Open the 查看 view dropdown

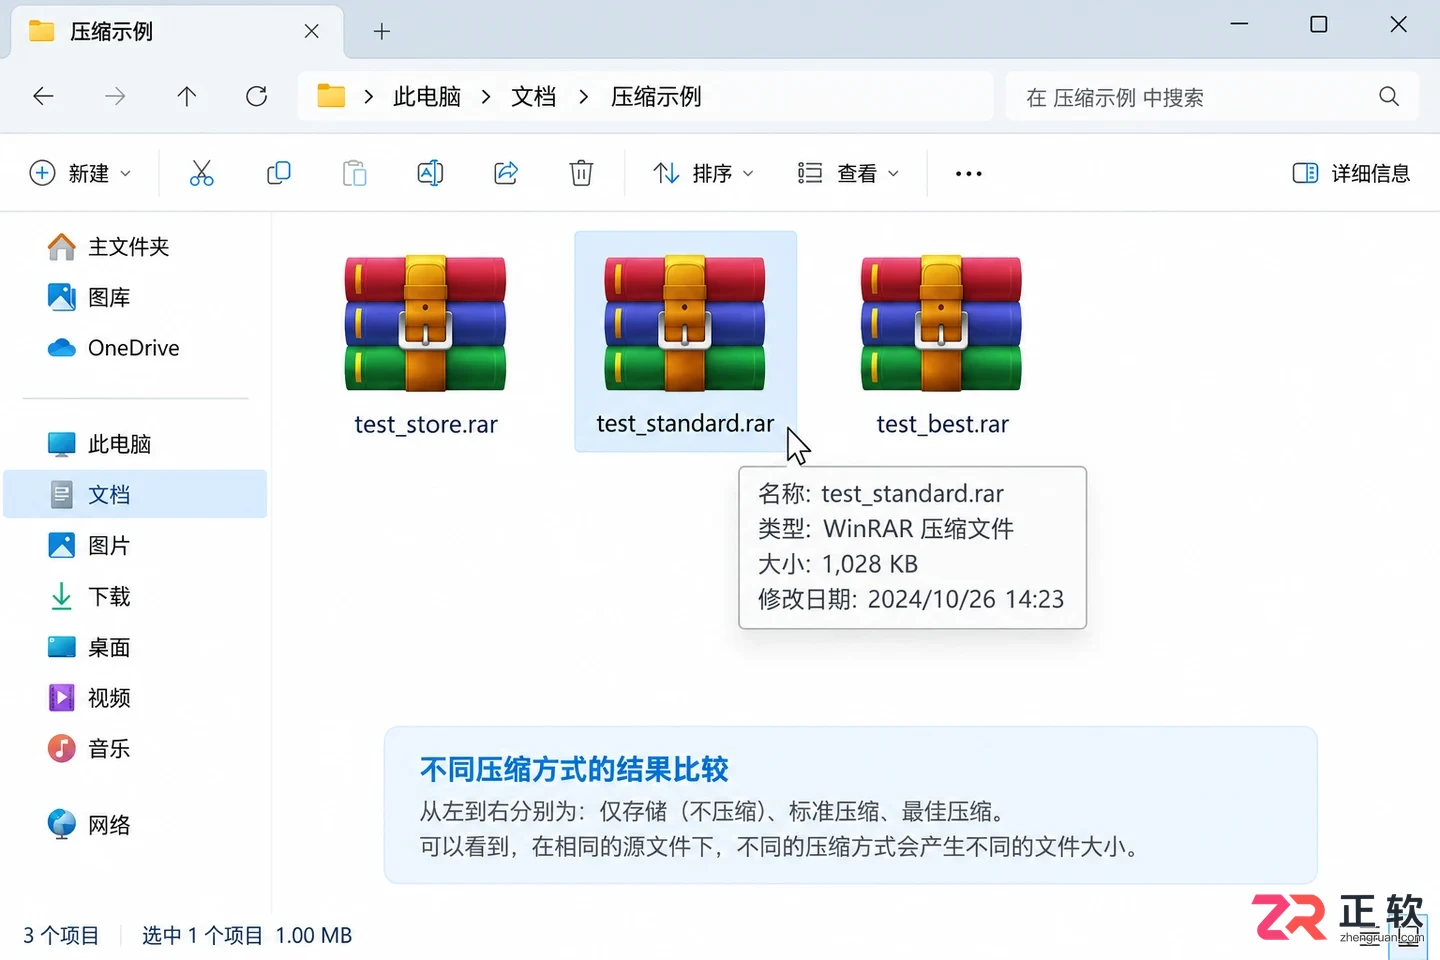(848, 173)
